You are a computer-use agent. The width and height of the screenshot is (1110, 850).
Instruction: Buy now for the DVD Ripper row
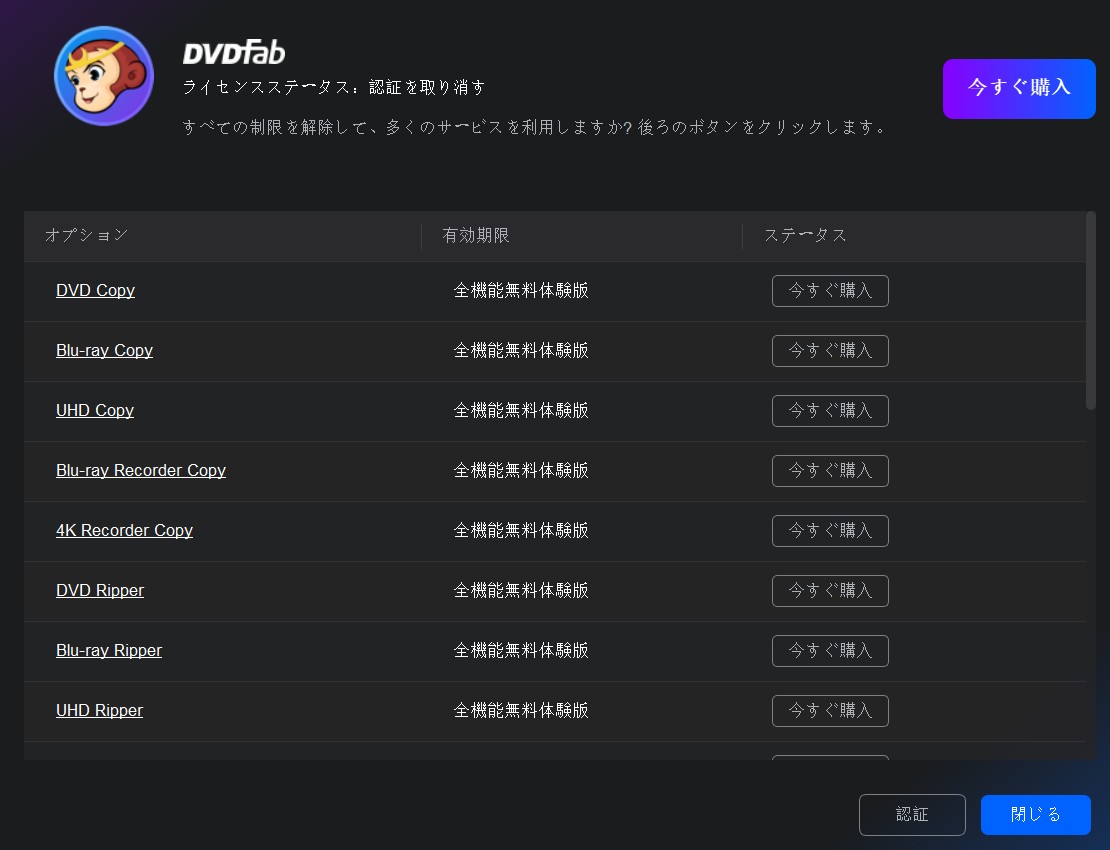[830, 591]
